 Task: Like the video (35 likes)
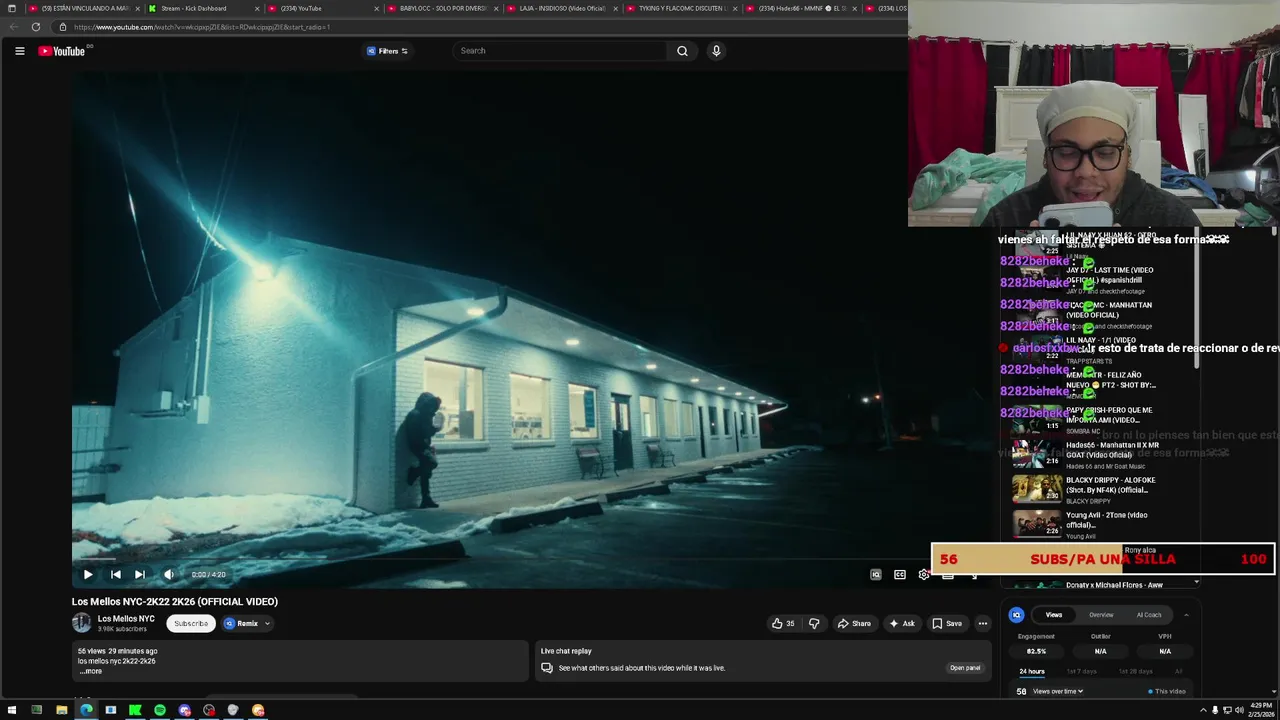783,623
